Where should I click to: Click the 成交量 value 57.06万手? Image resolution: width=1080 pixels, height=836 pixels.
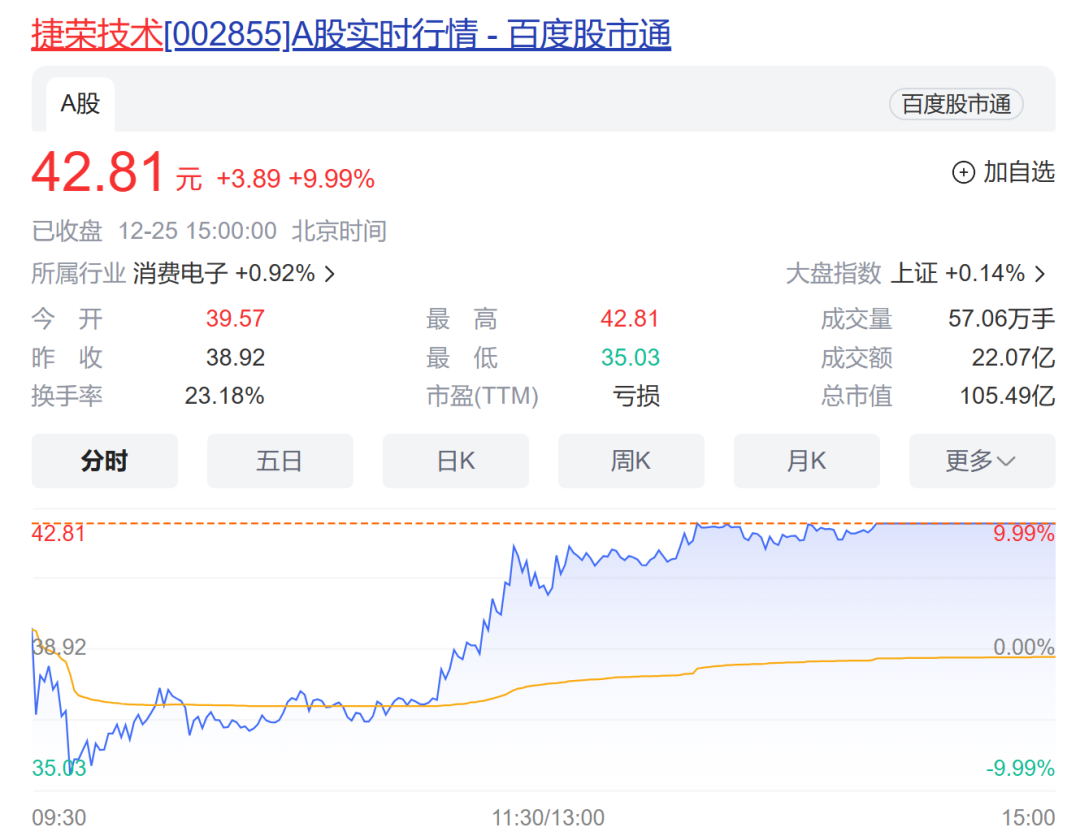(x=1001, y=319)
